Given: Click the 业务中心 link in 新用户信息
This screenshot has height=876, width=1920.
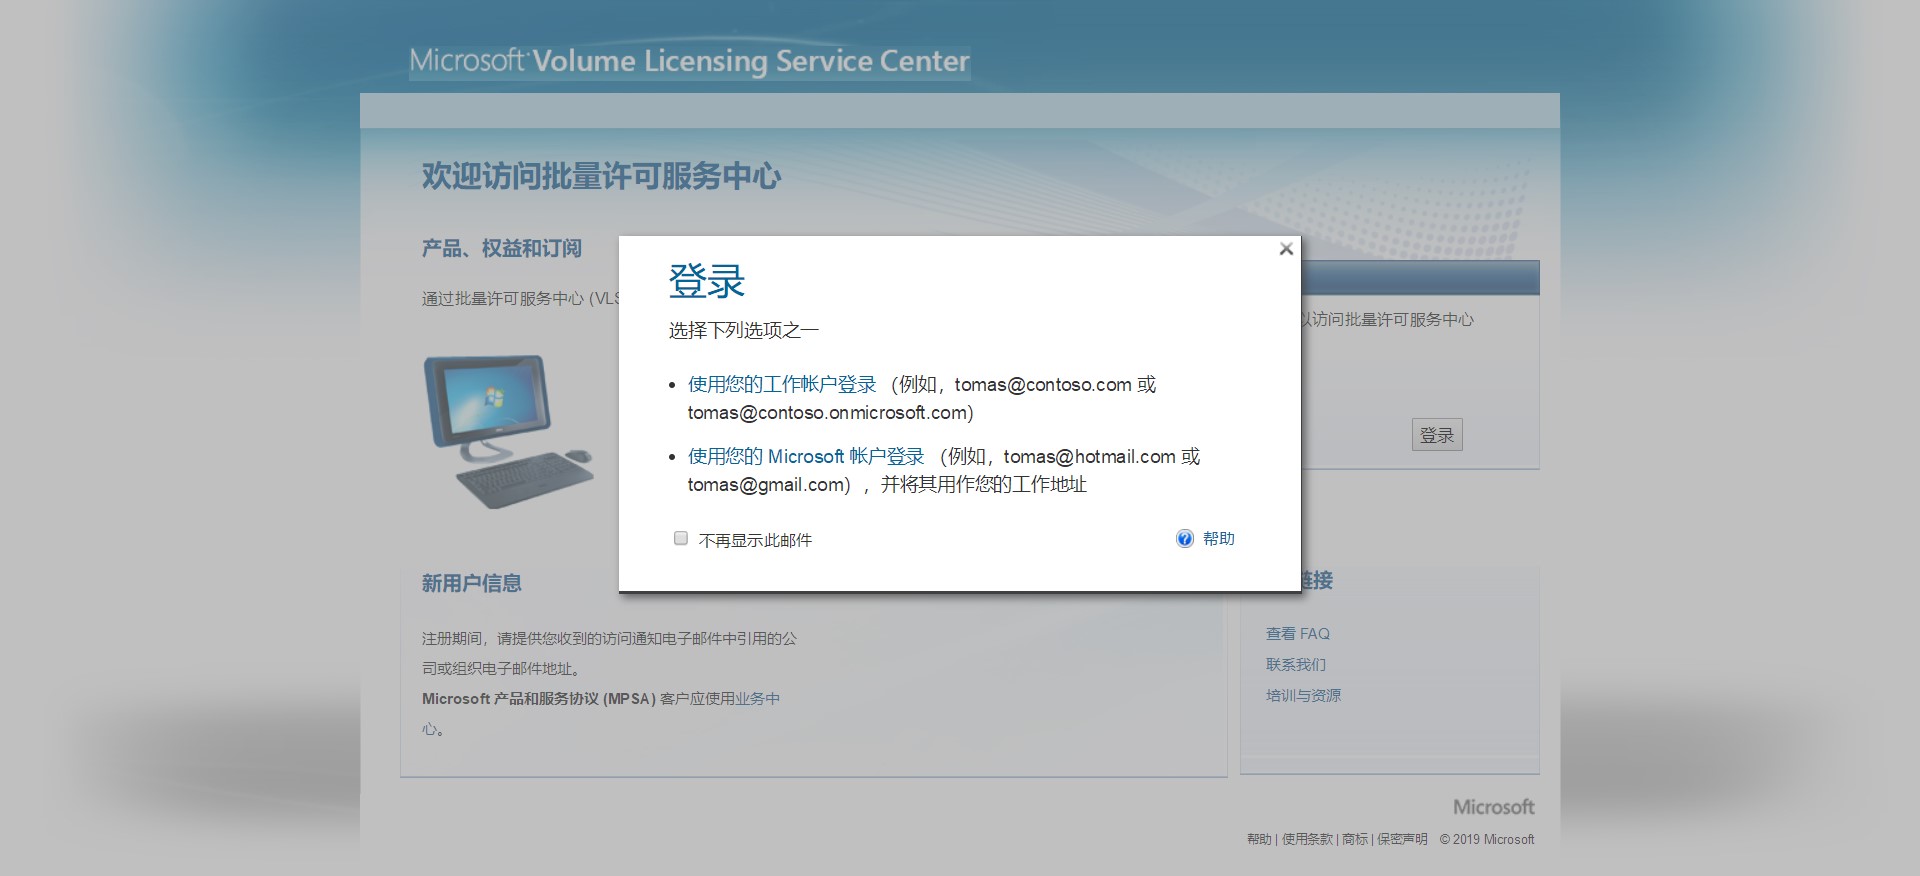Looking at the screenshot, I should 757,698.
